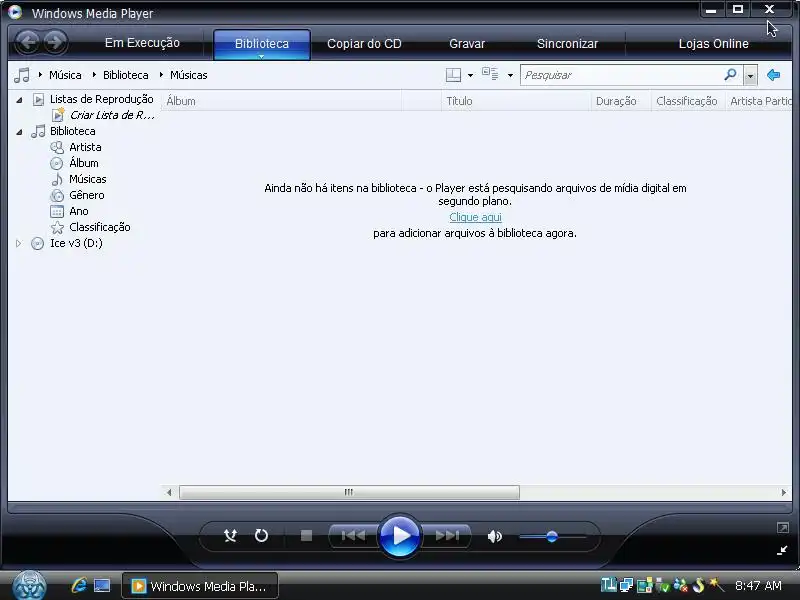
Task: Open the Sincronizar tab
Action: (x=567, y=44)
